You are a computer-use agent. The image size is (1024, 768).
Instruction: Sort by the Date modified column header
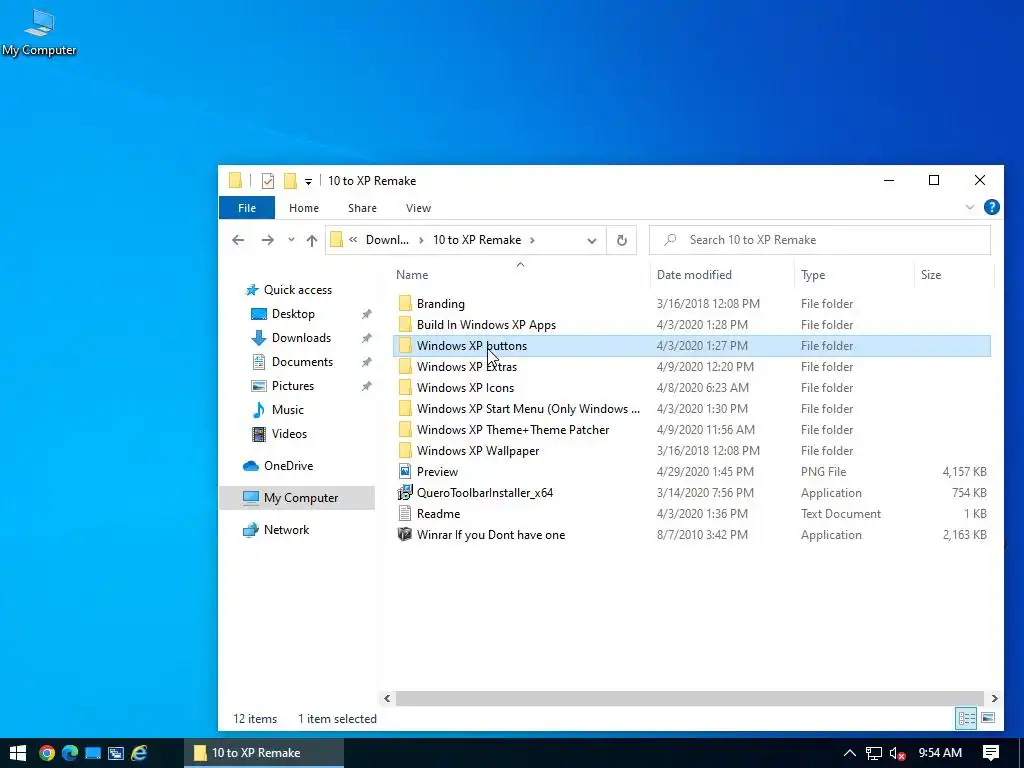pos(694,275)
